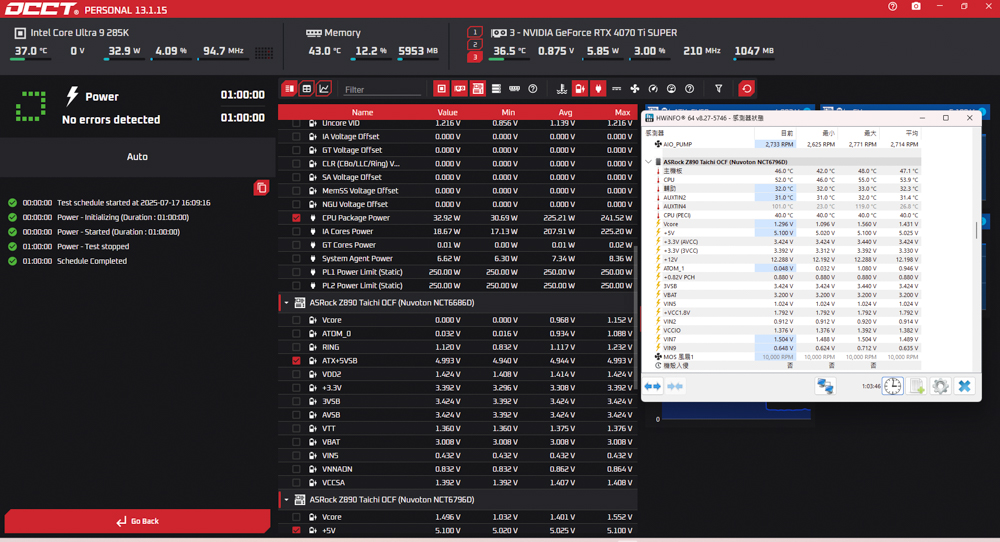Click the CPU core grid icon
1000x542 pixels.
pos(264,52)
